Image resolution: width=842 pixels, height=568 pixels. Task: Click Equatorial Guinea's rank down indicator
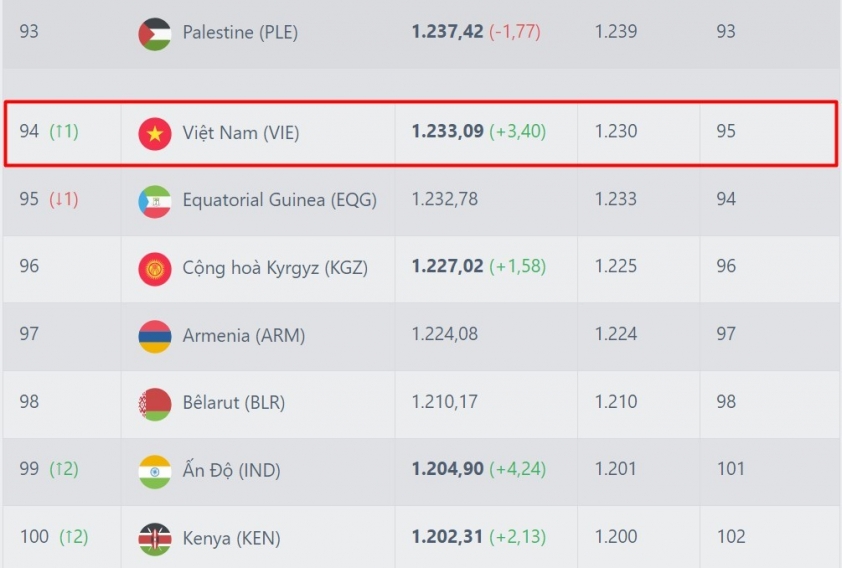(x=64, y=199)
